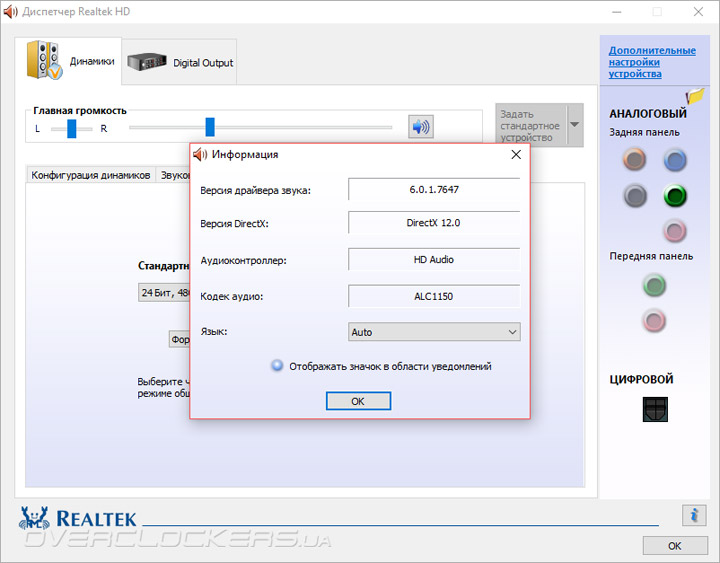Click OK in the Информация dialog
720x563 pixels.
[x=358, y=401]
